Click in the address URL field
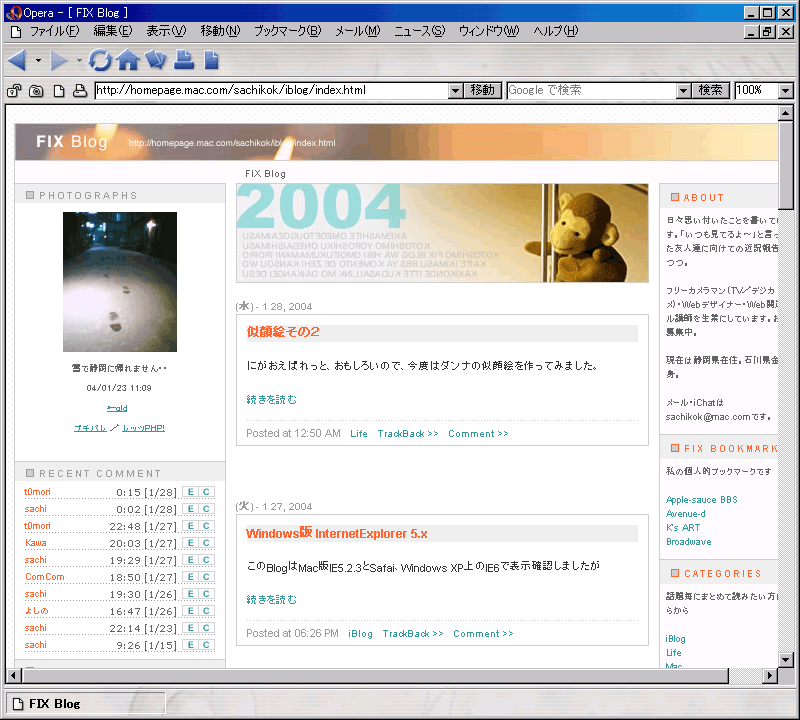Screen dimensions: 800x720 [x=271, y=90]
